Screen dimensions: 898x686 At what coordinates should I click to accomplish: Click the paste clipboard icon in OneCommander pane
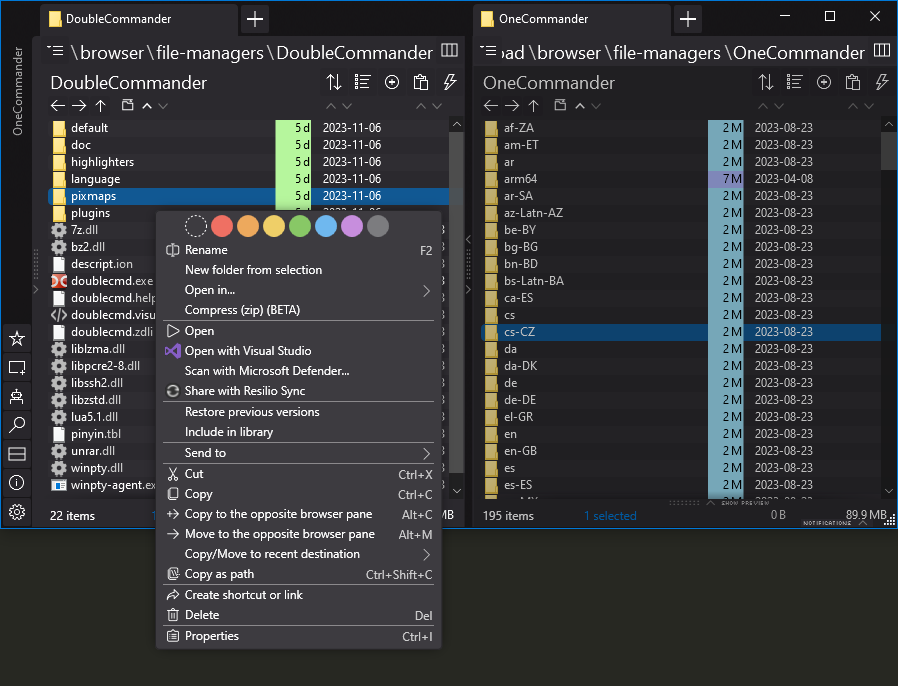[853, 83]
